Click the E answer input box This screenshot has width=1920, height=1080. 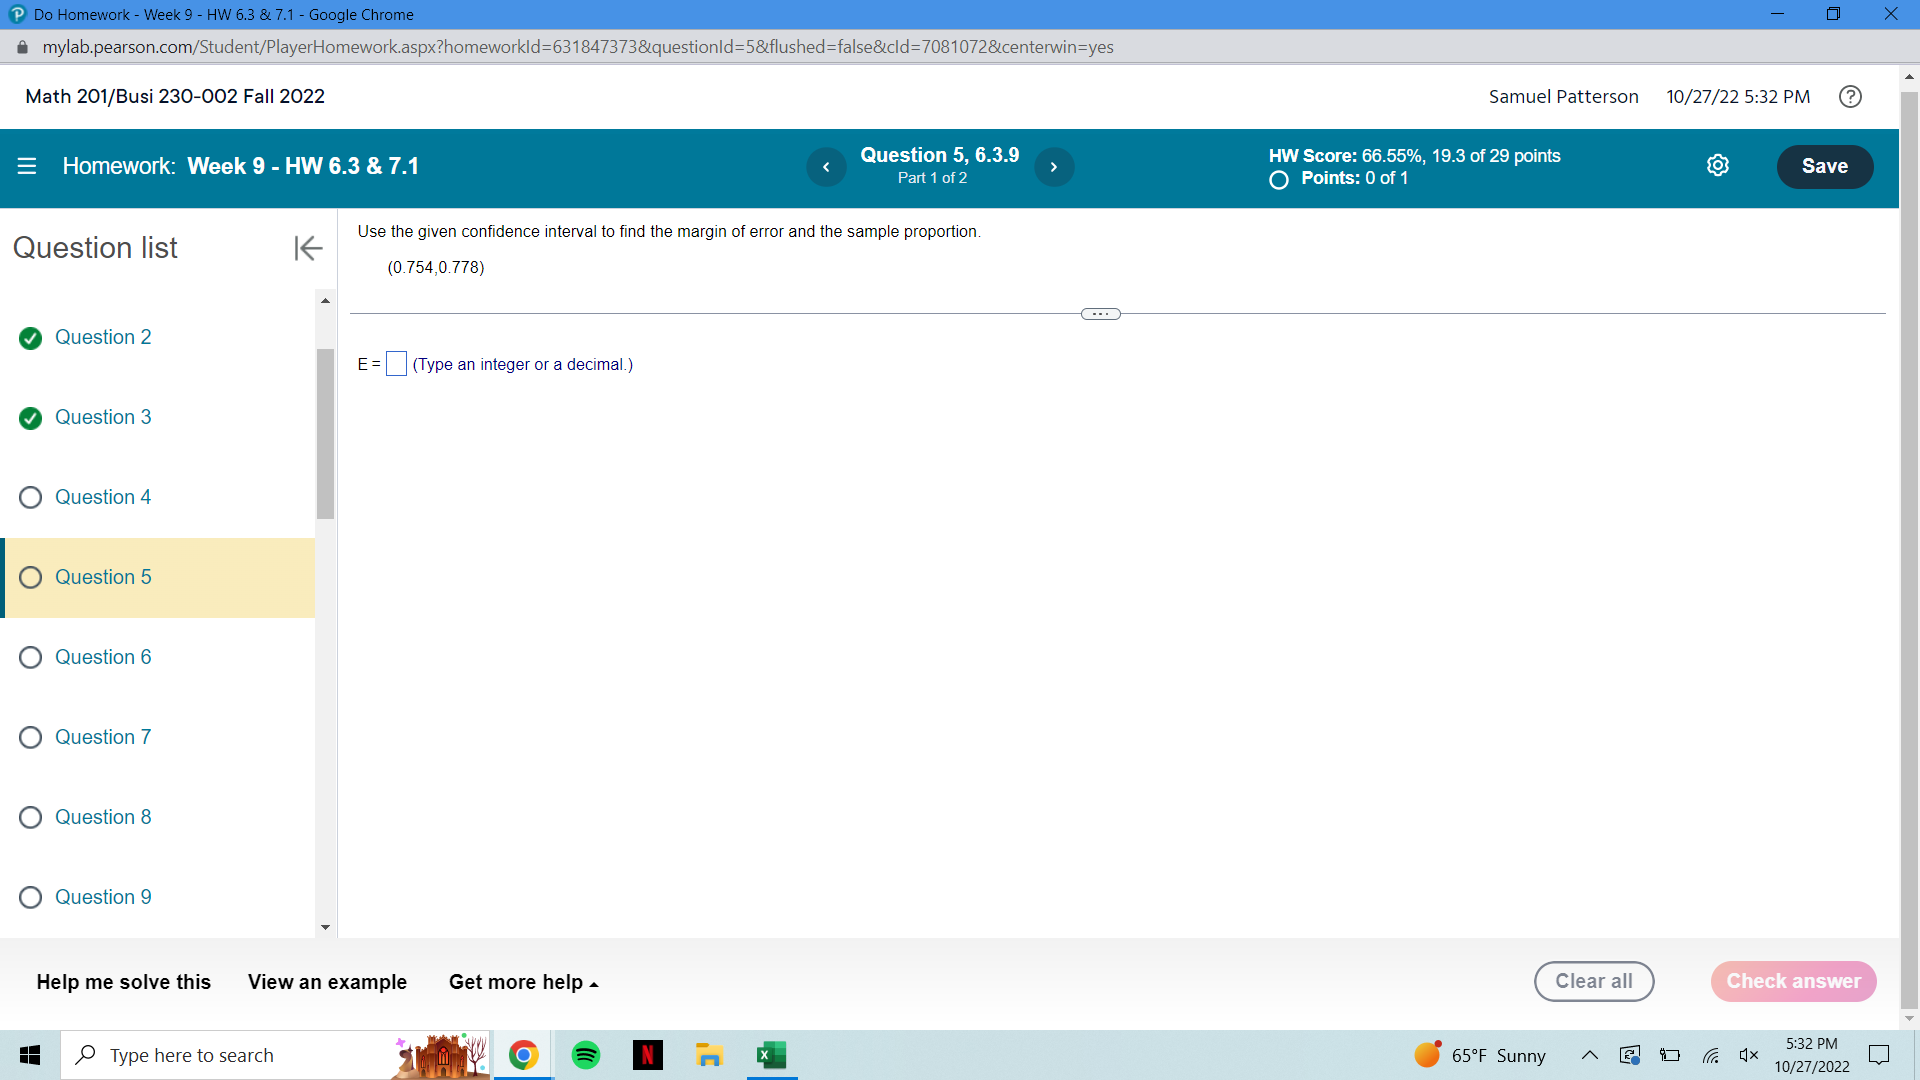point(397,364)
